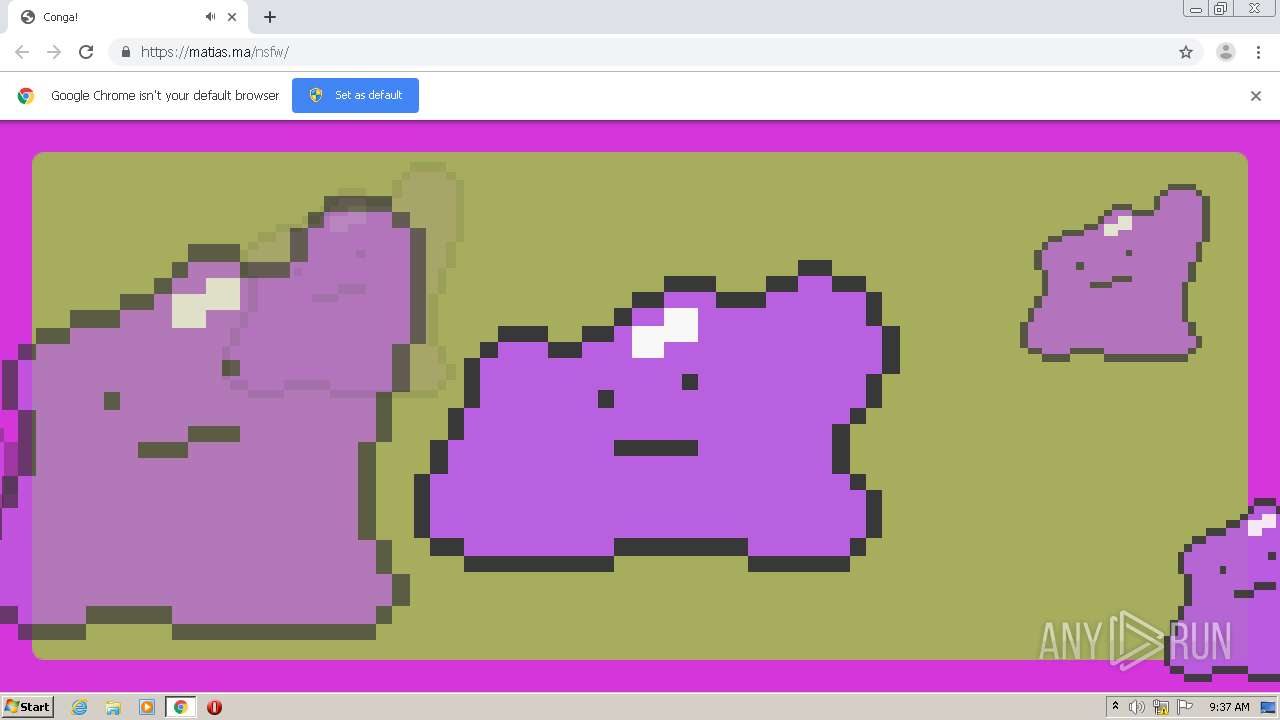Open Windows Explorer folder icon in taskbar

tap(113, 707)
